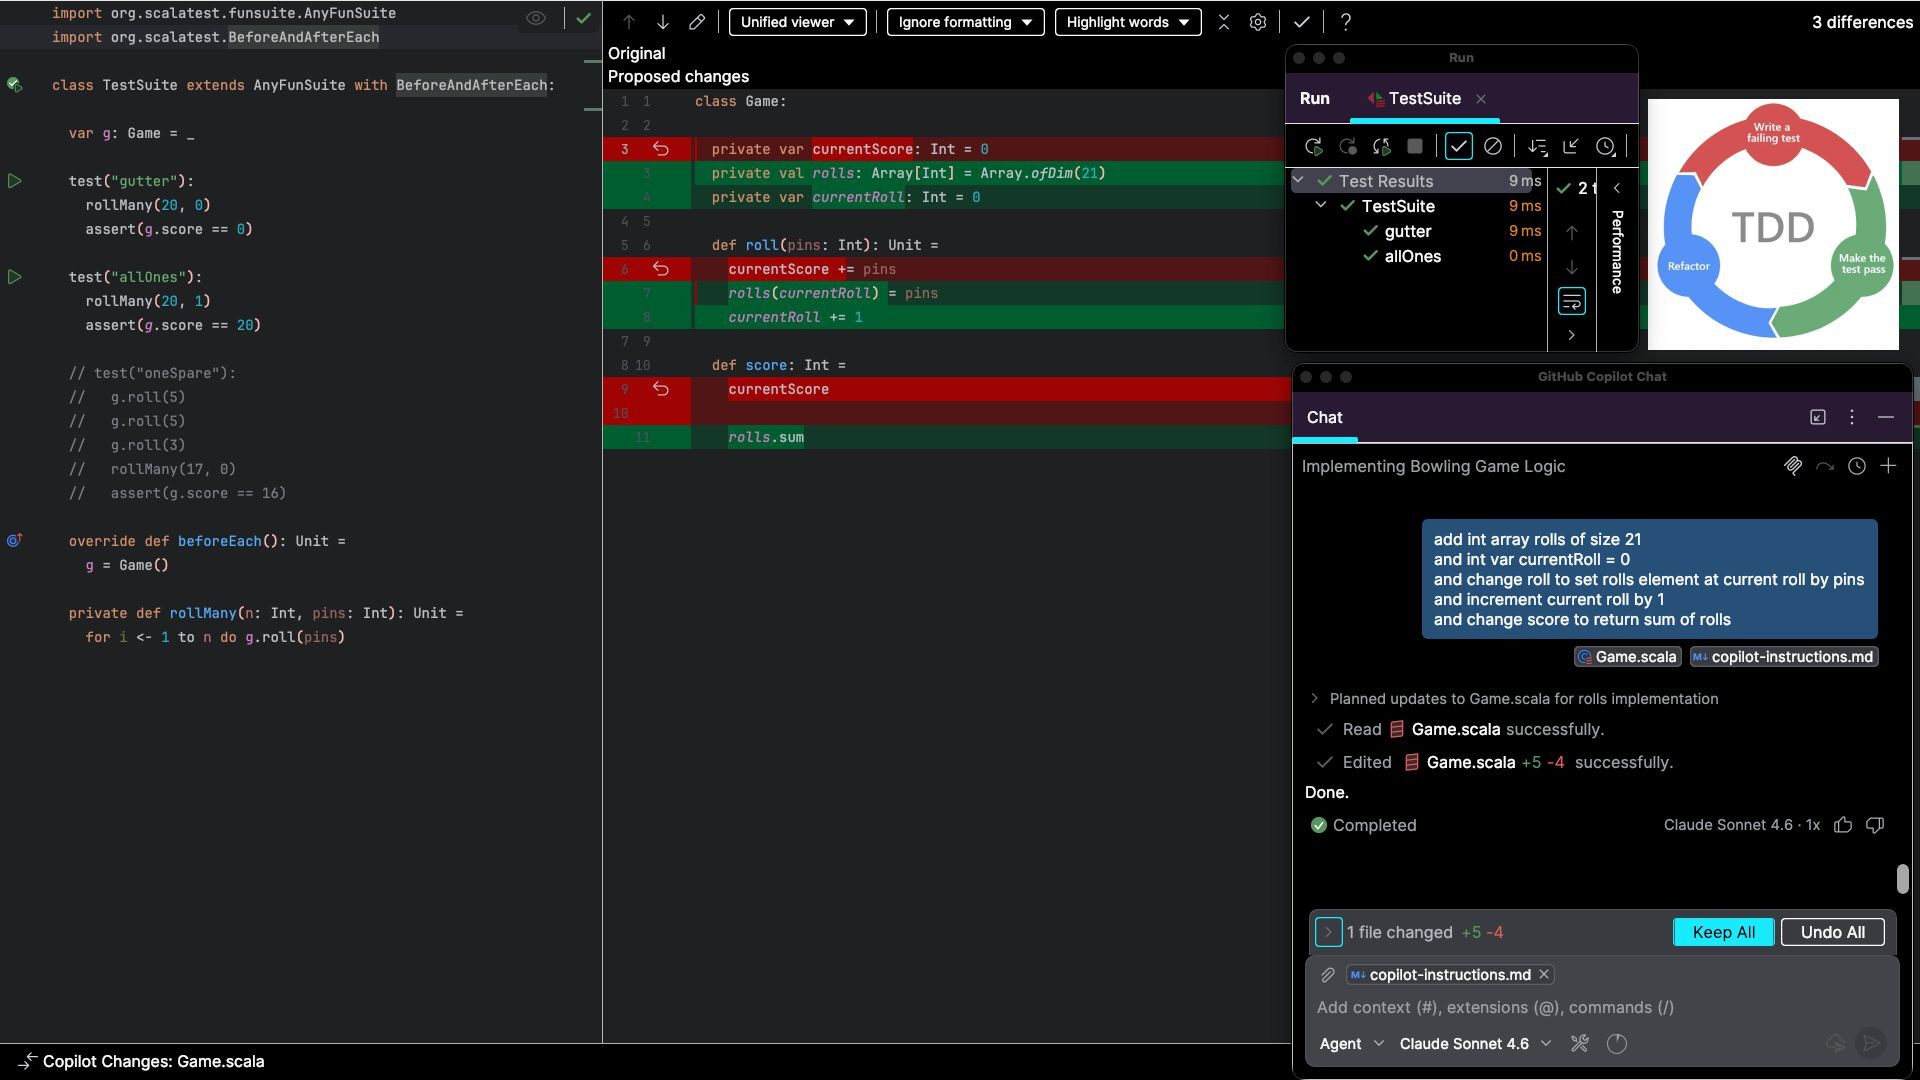Rerun tests with the Run toolbar icon

tap(1314, 147)
